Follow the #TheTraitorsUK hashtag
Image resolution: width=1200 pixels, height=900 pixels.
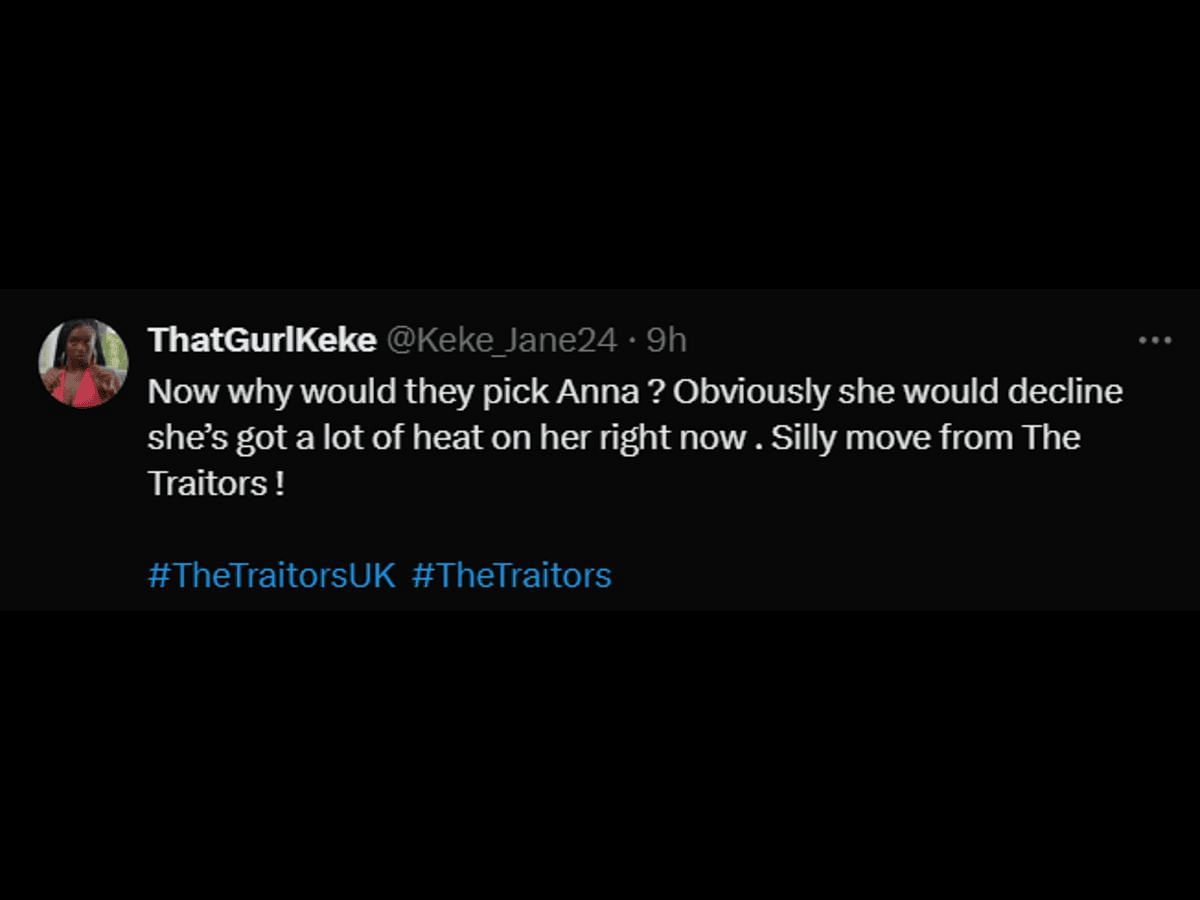coord(272,576)
